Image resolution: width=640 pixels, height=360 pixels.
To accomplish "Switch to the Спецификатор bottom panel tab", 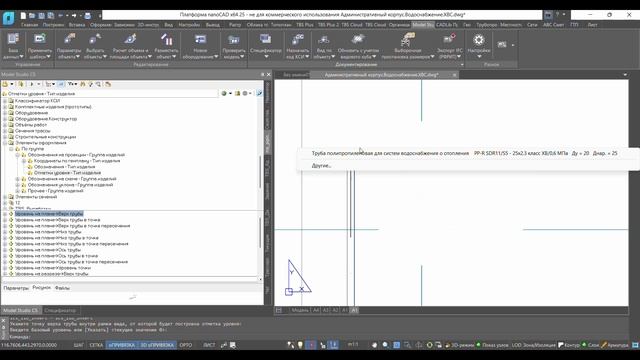I will coord(60,311).
